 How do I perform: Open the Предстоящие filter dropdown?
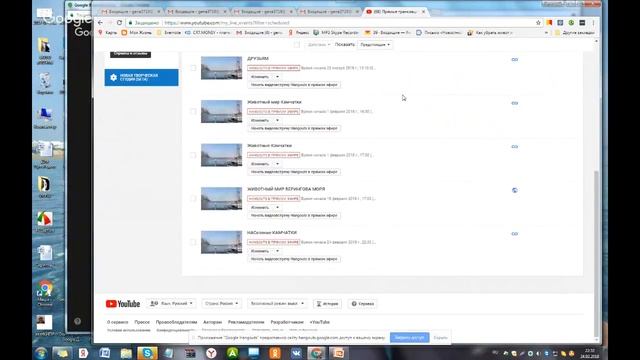(x=375, y=44)
